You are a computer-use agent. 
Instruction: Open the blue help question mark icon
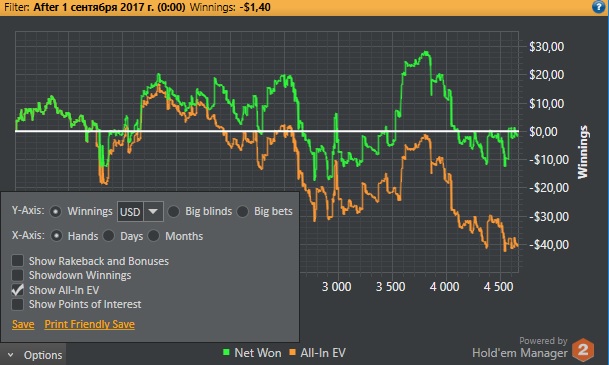pyautogui.click(x=599, y=7)
